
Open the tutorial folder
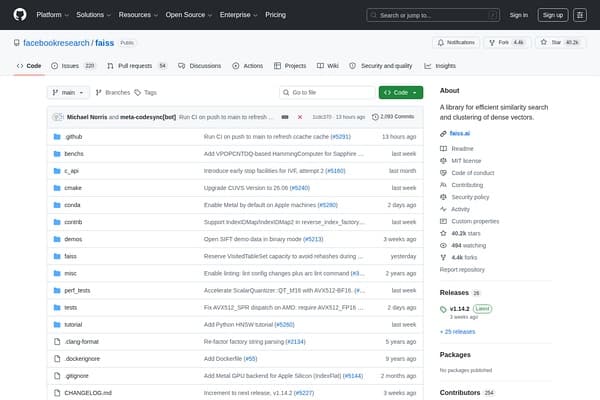(73, 325)
